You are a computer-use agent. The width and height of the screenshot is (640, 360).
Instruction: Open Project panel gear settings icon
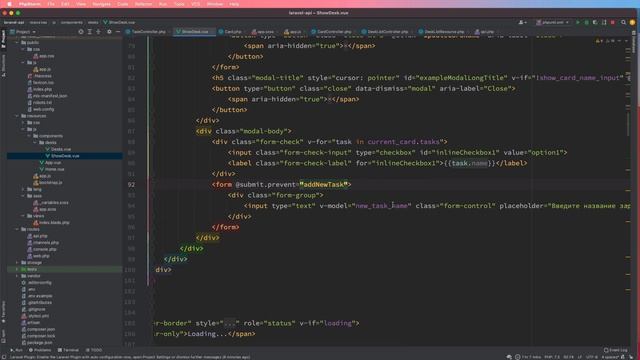(109, 31)
